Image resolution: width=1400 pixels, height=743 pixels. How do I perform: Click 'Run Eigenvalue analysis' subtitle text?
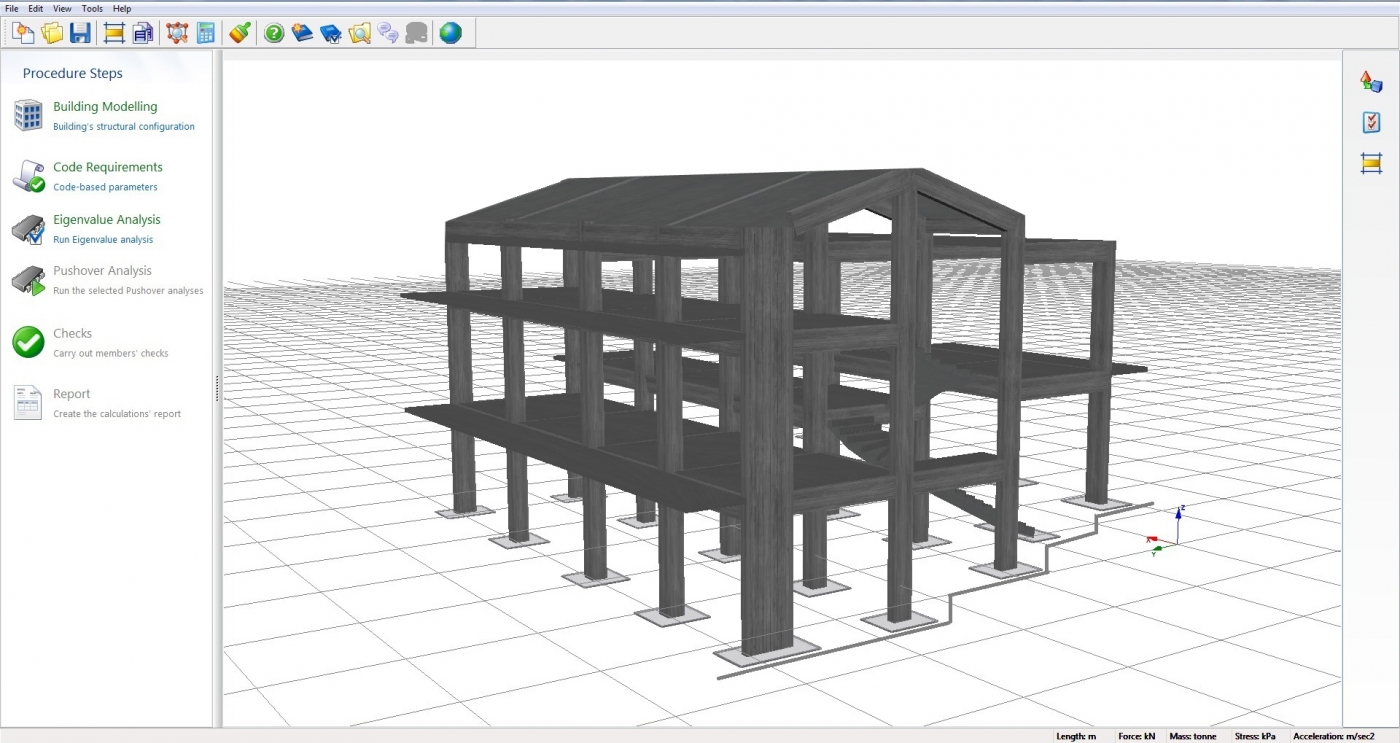(x=103, y=240)
